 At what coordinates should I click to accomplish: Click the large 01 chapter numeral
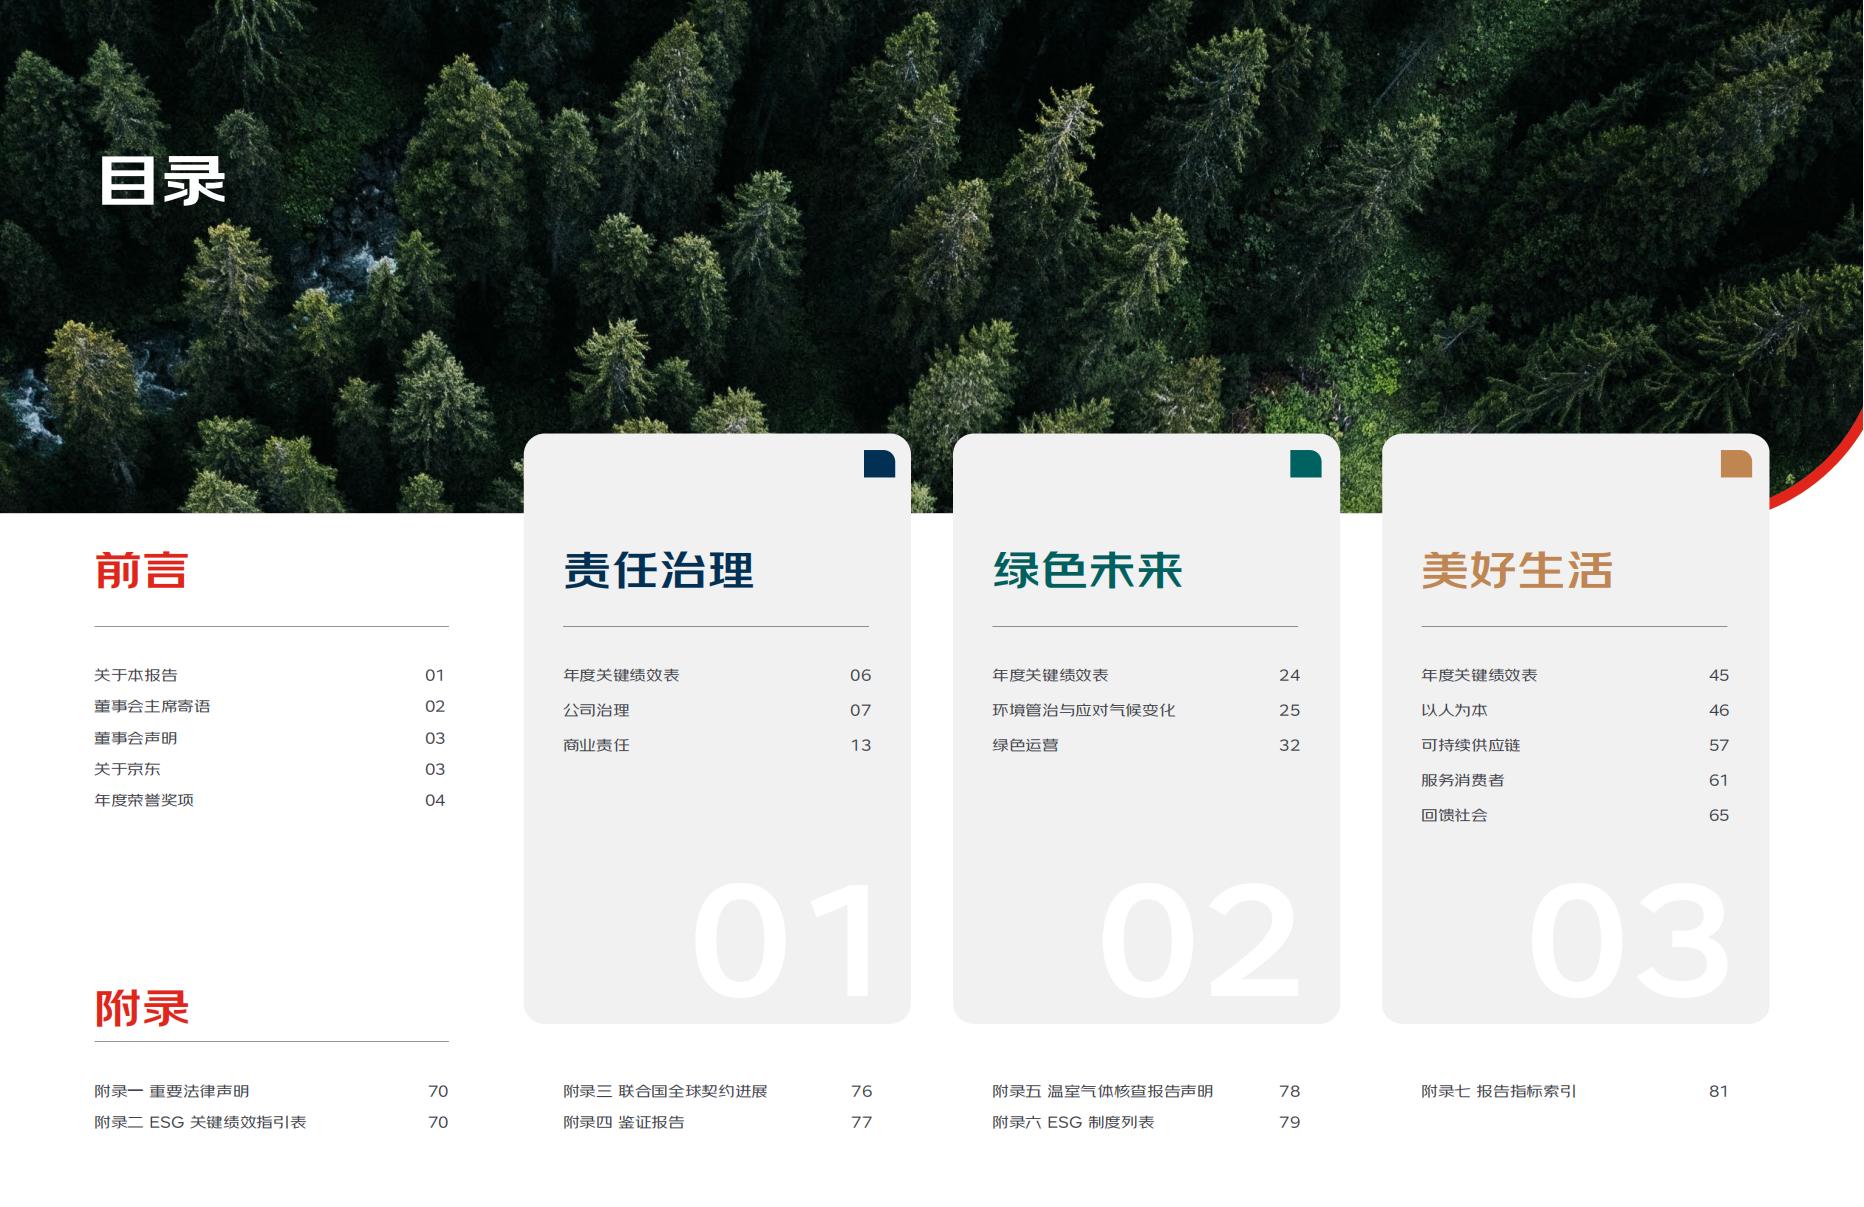click(783, 940)
